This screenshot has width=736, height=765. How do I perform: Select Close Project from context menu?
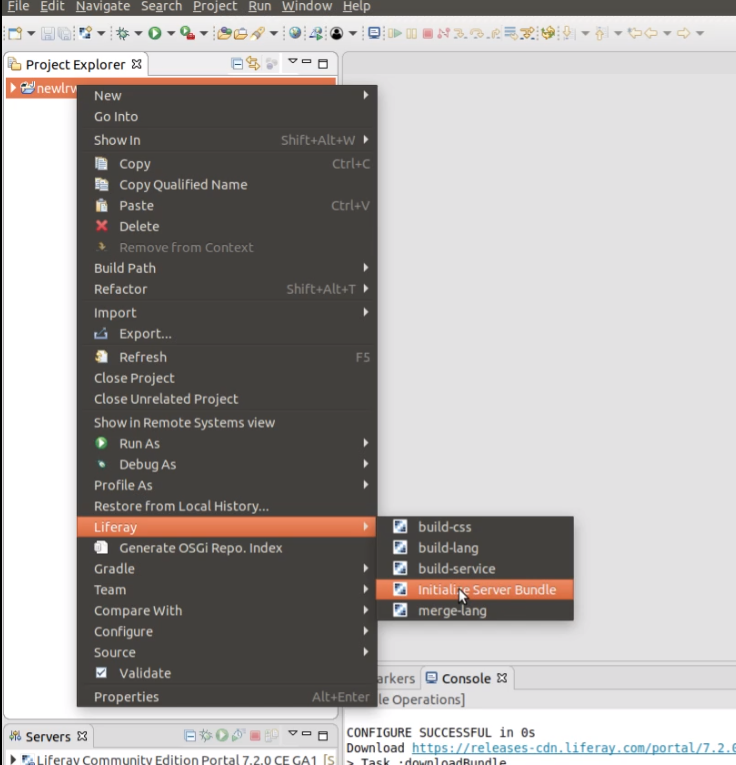(227, 378)
